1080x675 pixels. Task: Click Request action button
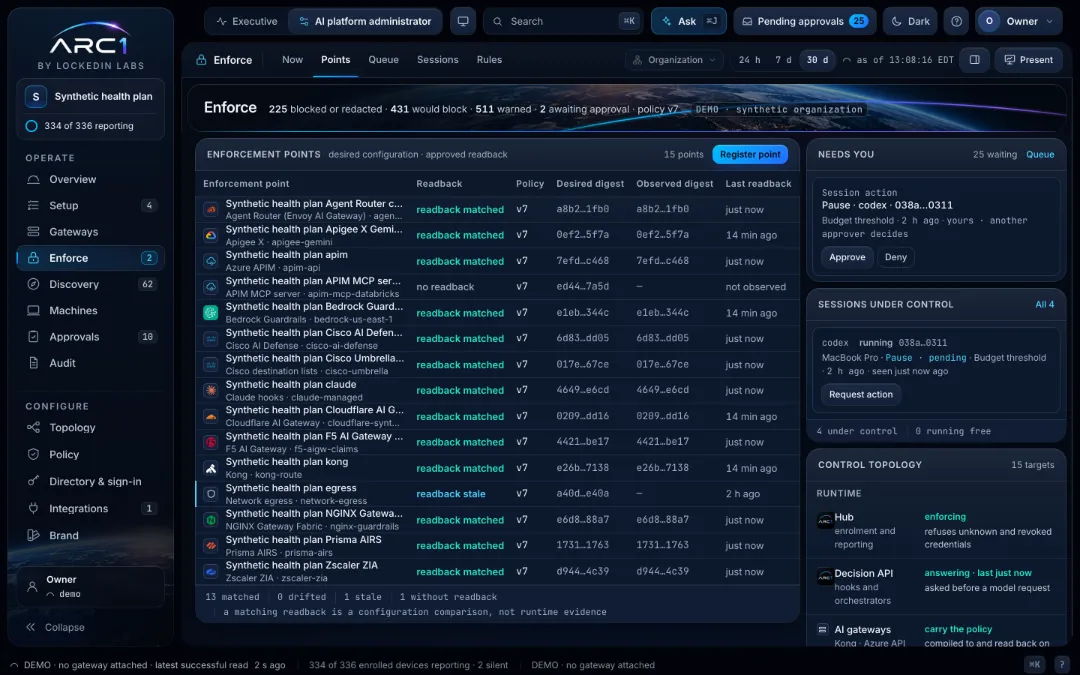point(860,394)
